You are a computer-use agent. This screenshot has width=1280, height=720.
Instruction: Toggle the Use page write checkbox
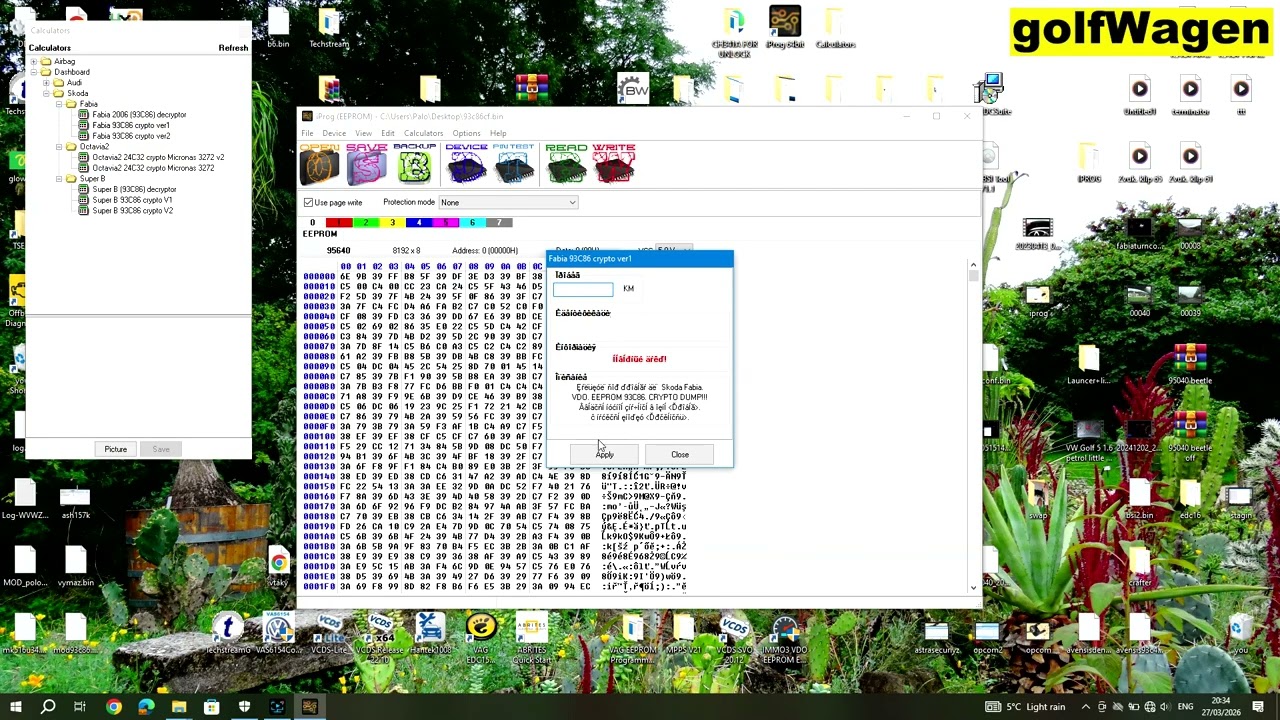pos(309,203)
